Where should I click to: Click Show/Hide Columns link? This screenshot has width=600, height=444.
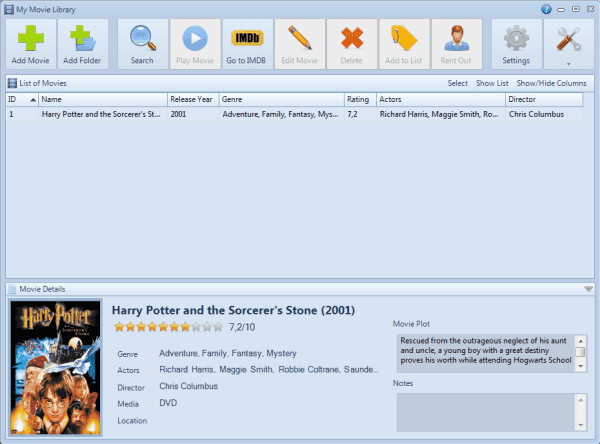coord(551,83)
